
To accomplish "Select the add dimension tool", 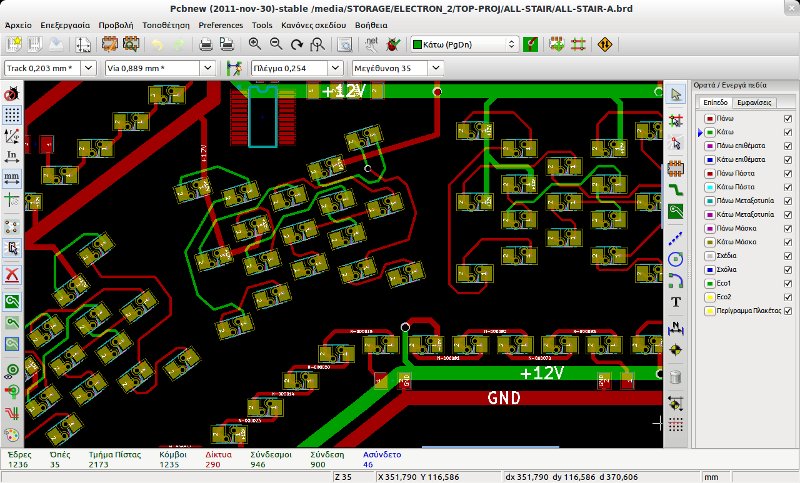I will [x=676, y=325].
